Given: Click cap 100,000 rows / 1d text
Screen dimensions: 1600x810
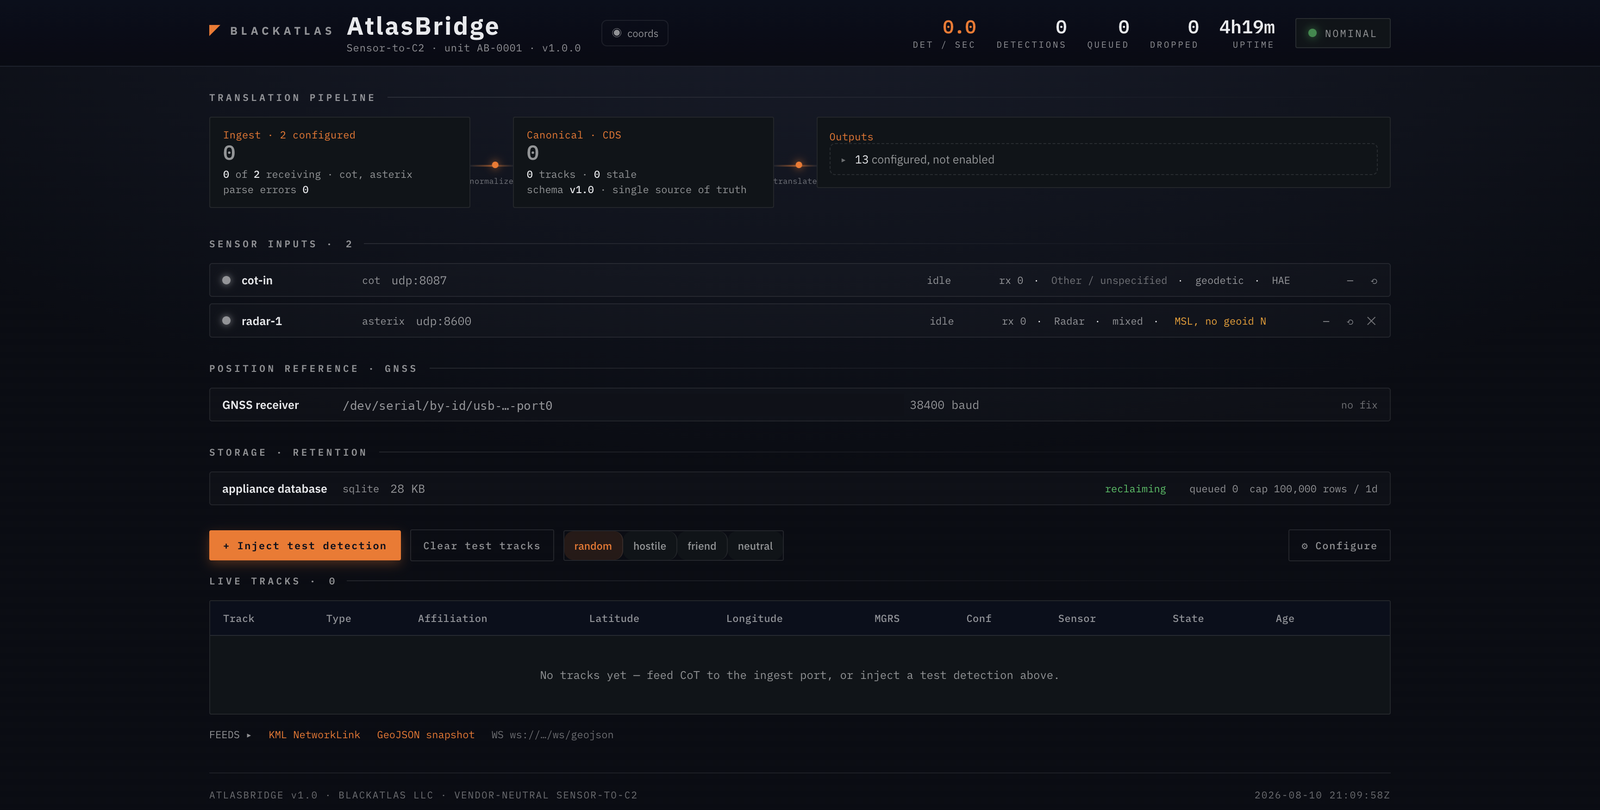Looking at the screenshot, I should pos(1313,489).
